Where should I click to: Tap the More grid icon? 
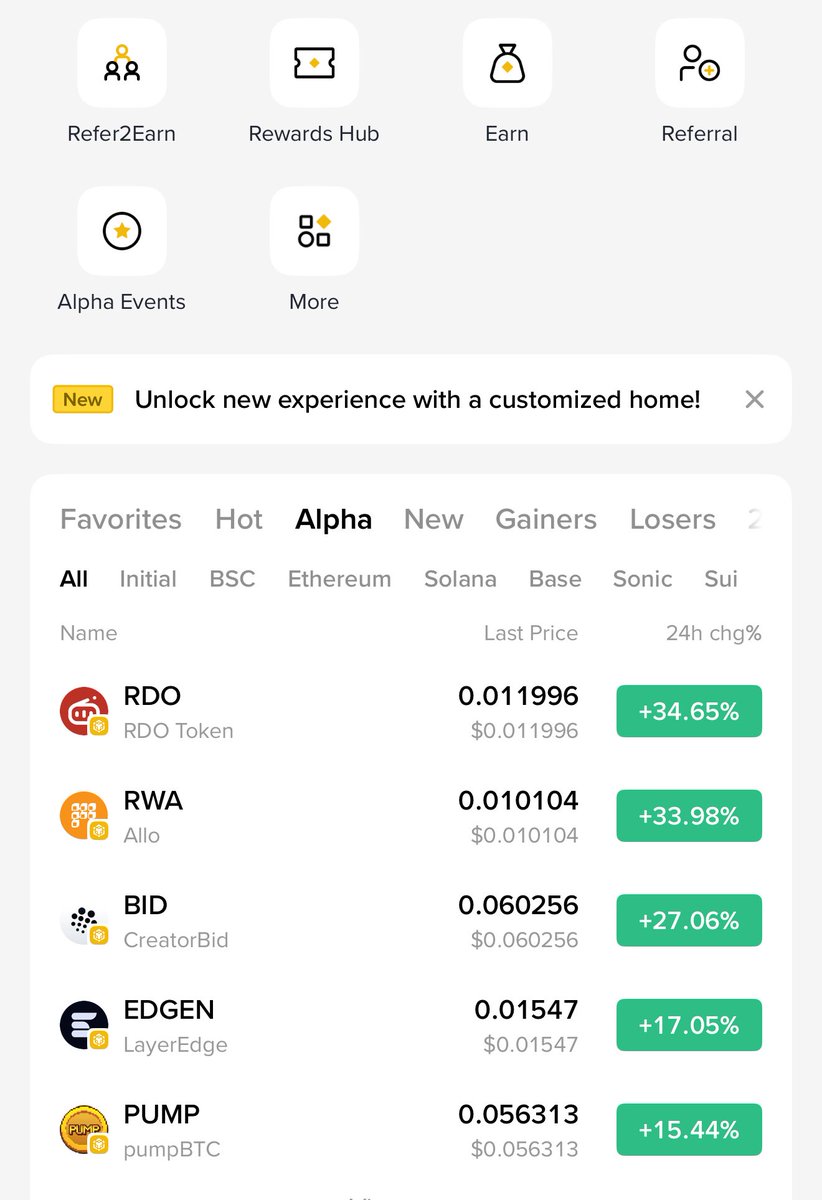[x=314, y=231]
